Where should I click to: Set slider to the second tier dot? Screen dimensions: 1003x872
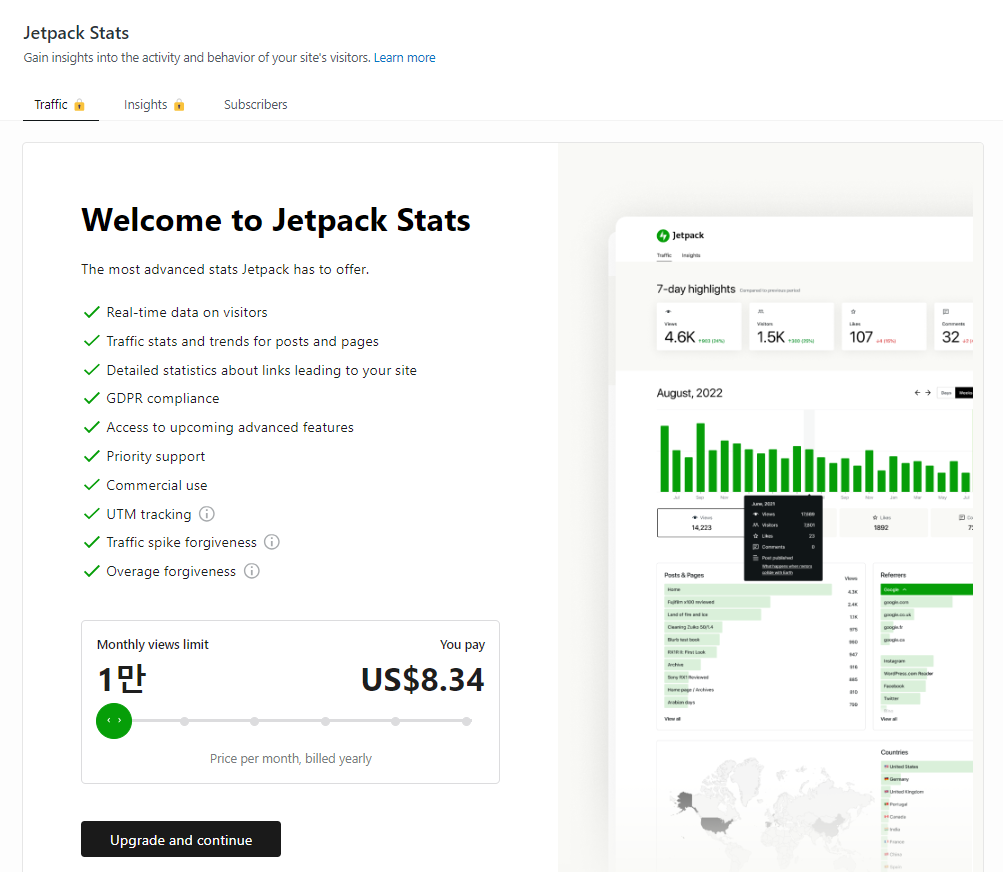pos(184,721)
